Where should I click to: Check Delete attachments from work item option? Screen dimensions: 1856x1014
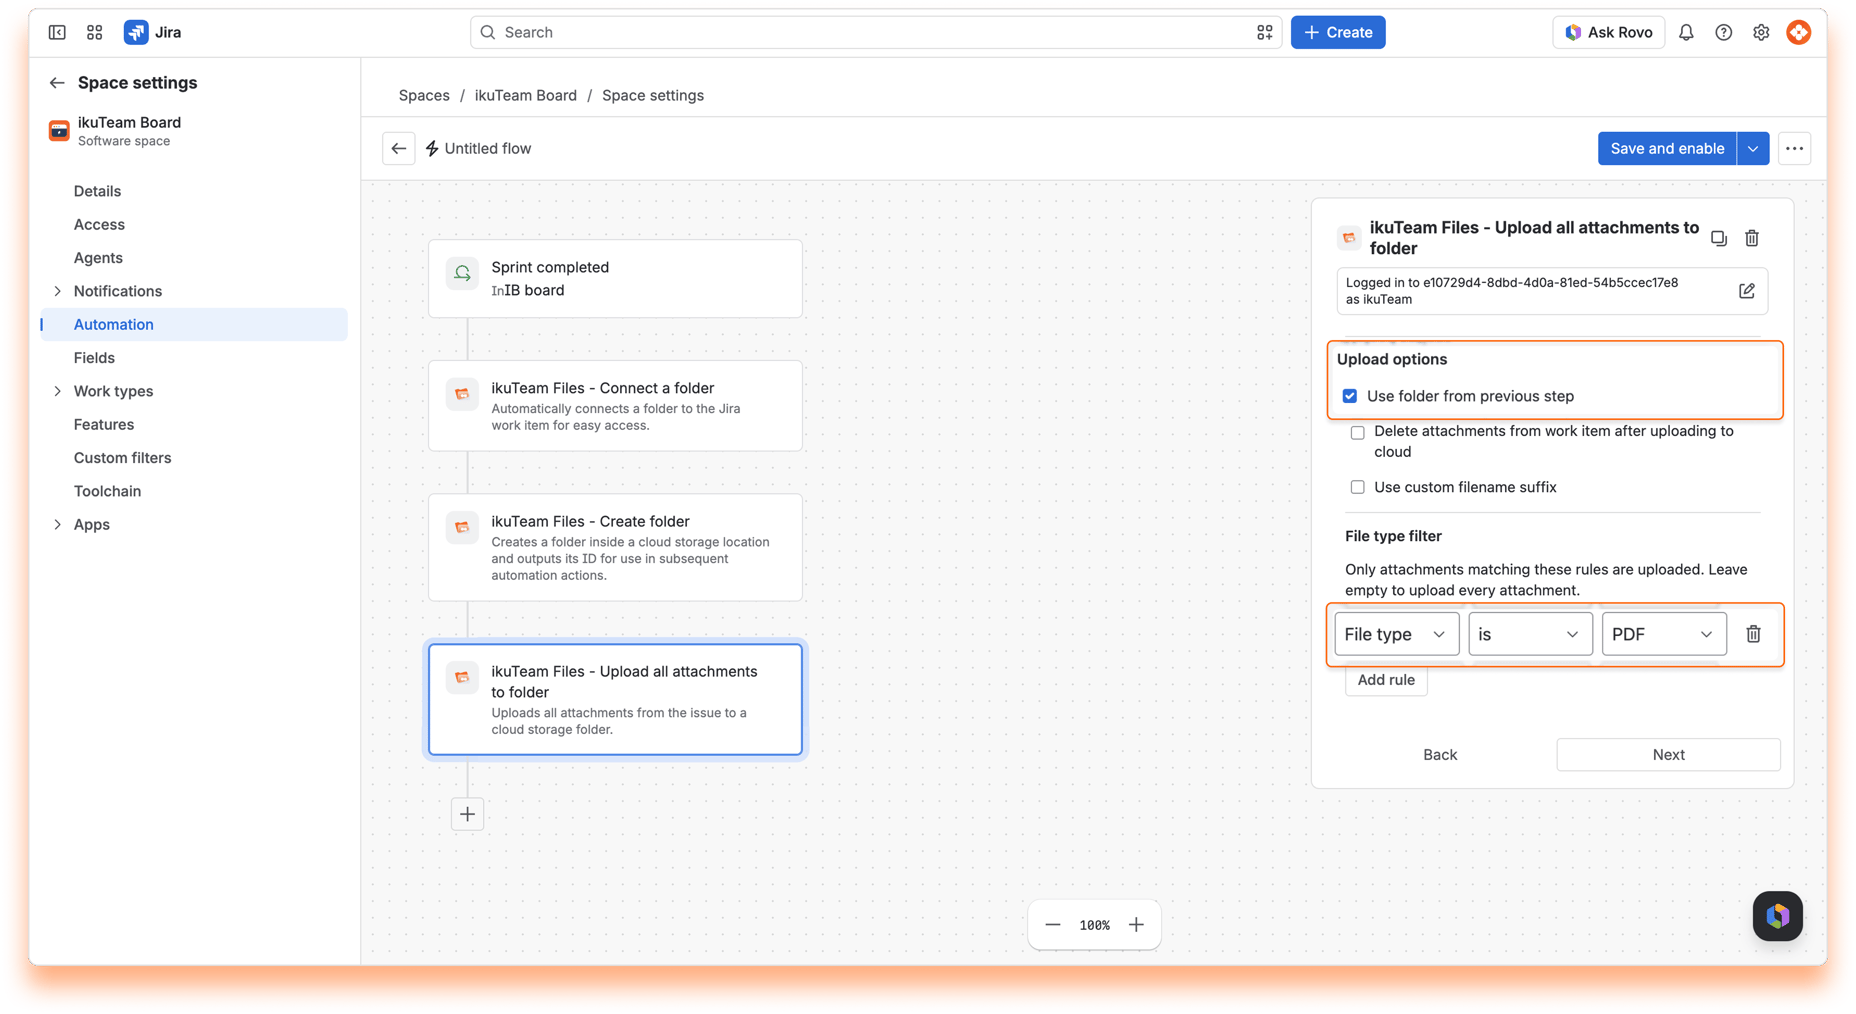[1357, 432]
